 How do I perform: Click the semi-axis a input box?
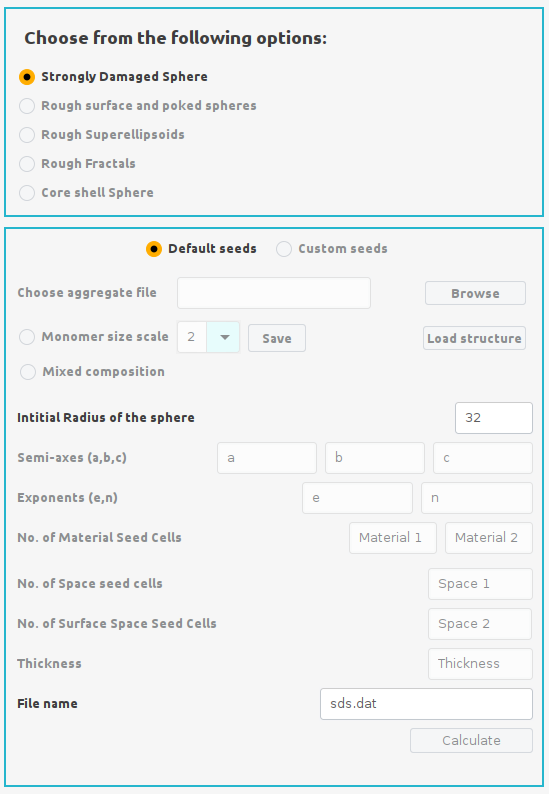pos(267,458)
